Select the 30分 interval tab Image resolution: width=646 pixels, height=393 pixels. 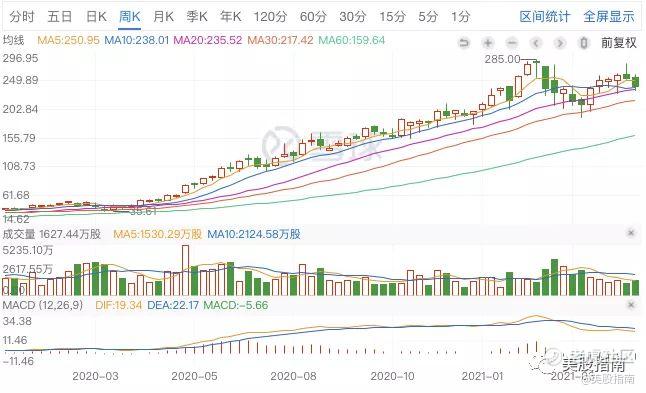[353, 17]
